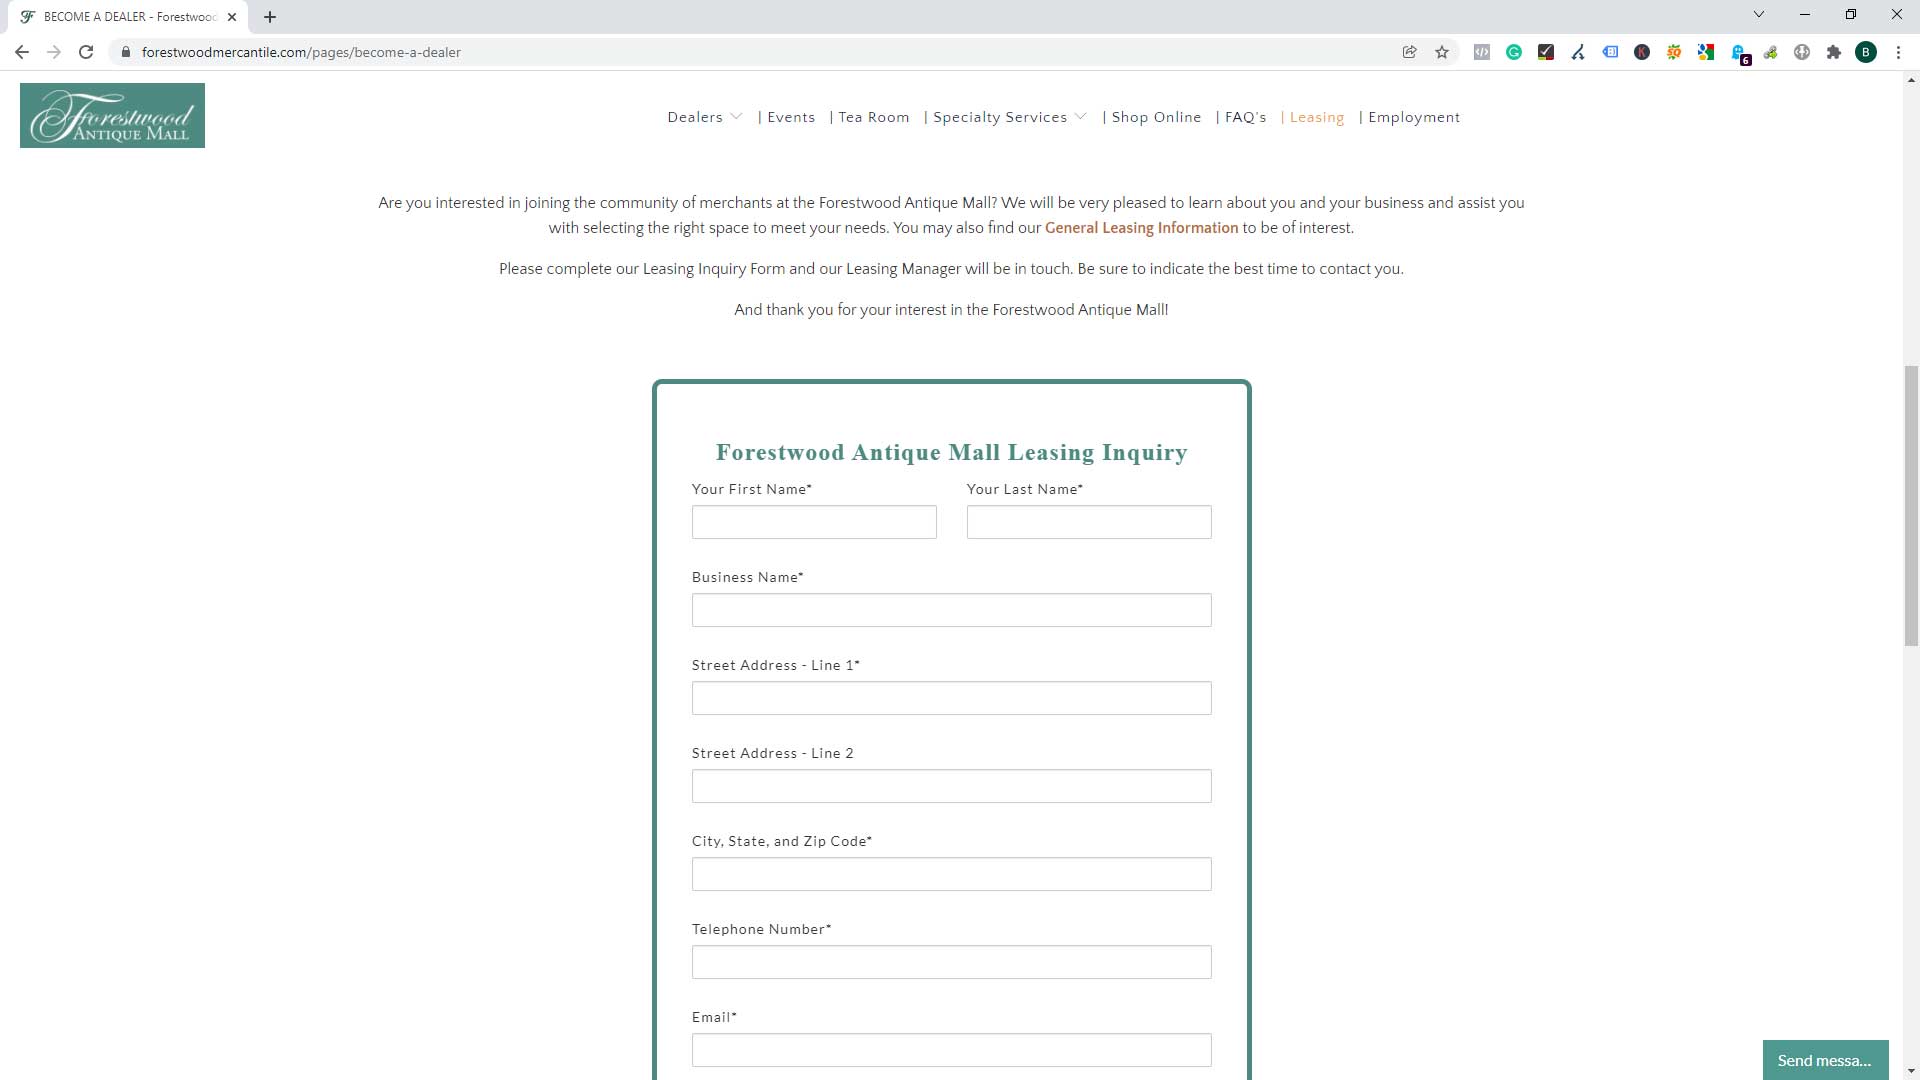Open the gray globe extension
The width and height of the screenshot is (1920, 1080).
point(1802,52)
